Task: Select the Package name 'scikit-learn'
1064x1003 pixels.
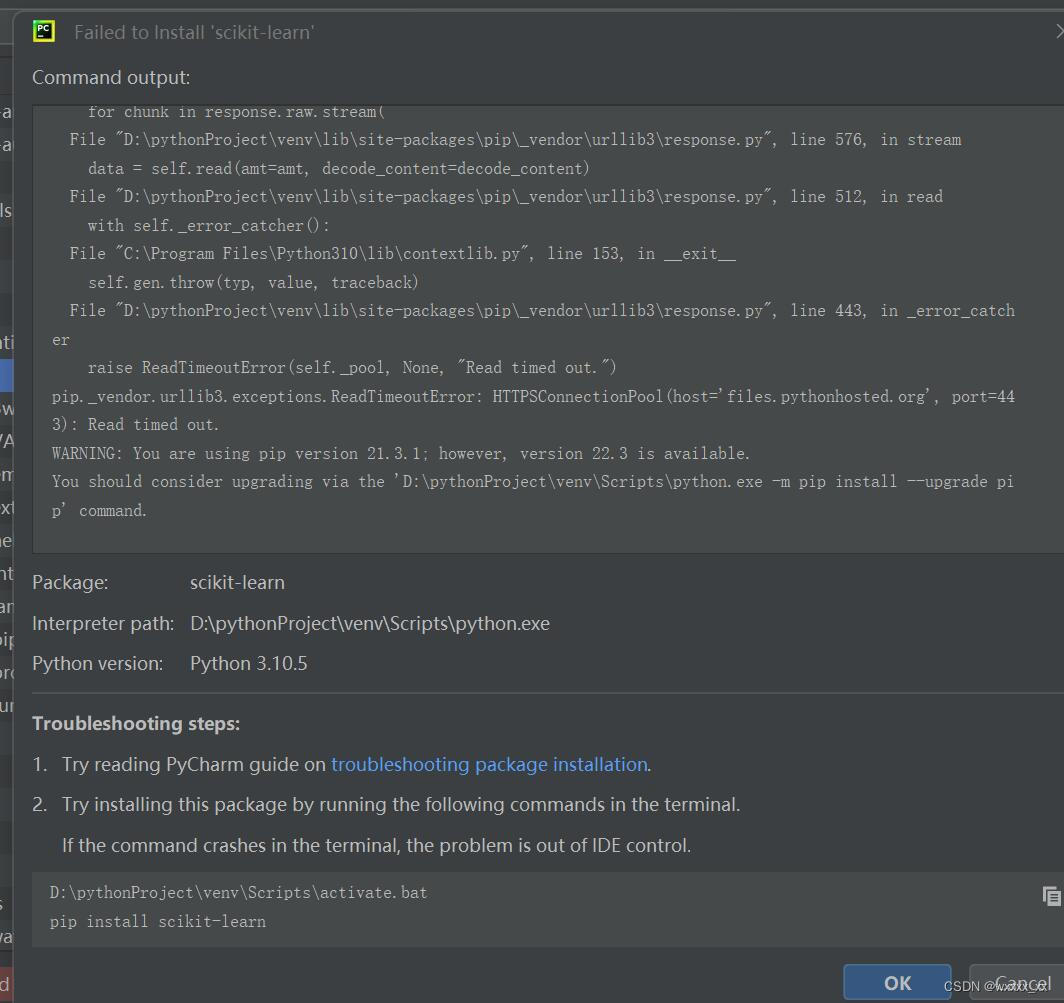Action: (x=237, y=582)
